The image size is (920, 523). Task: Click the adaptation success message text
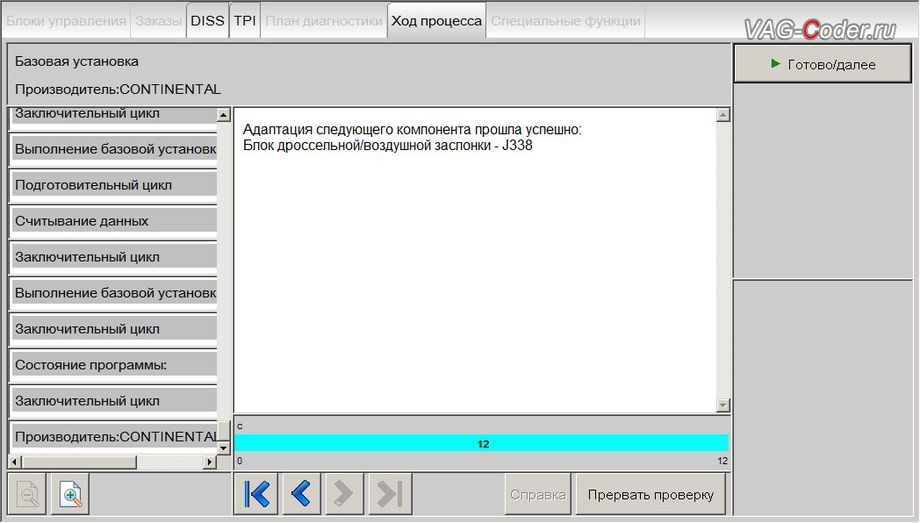coord(412,137)
